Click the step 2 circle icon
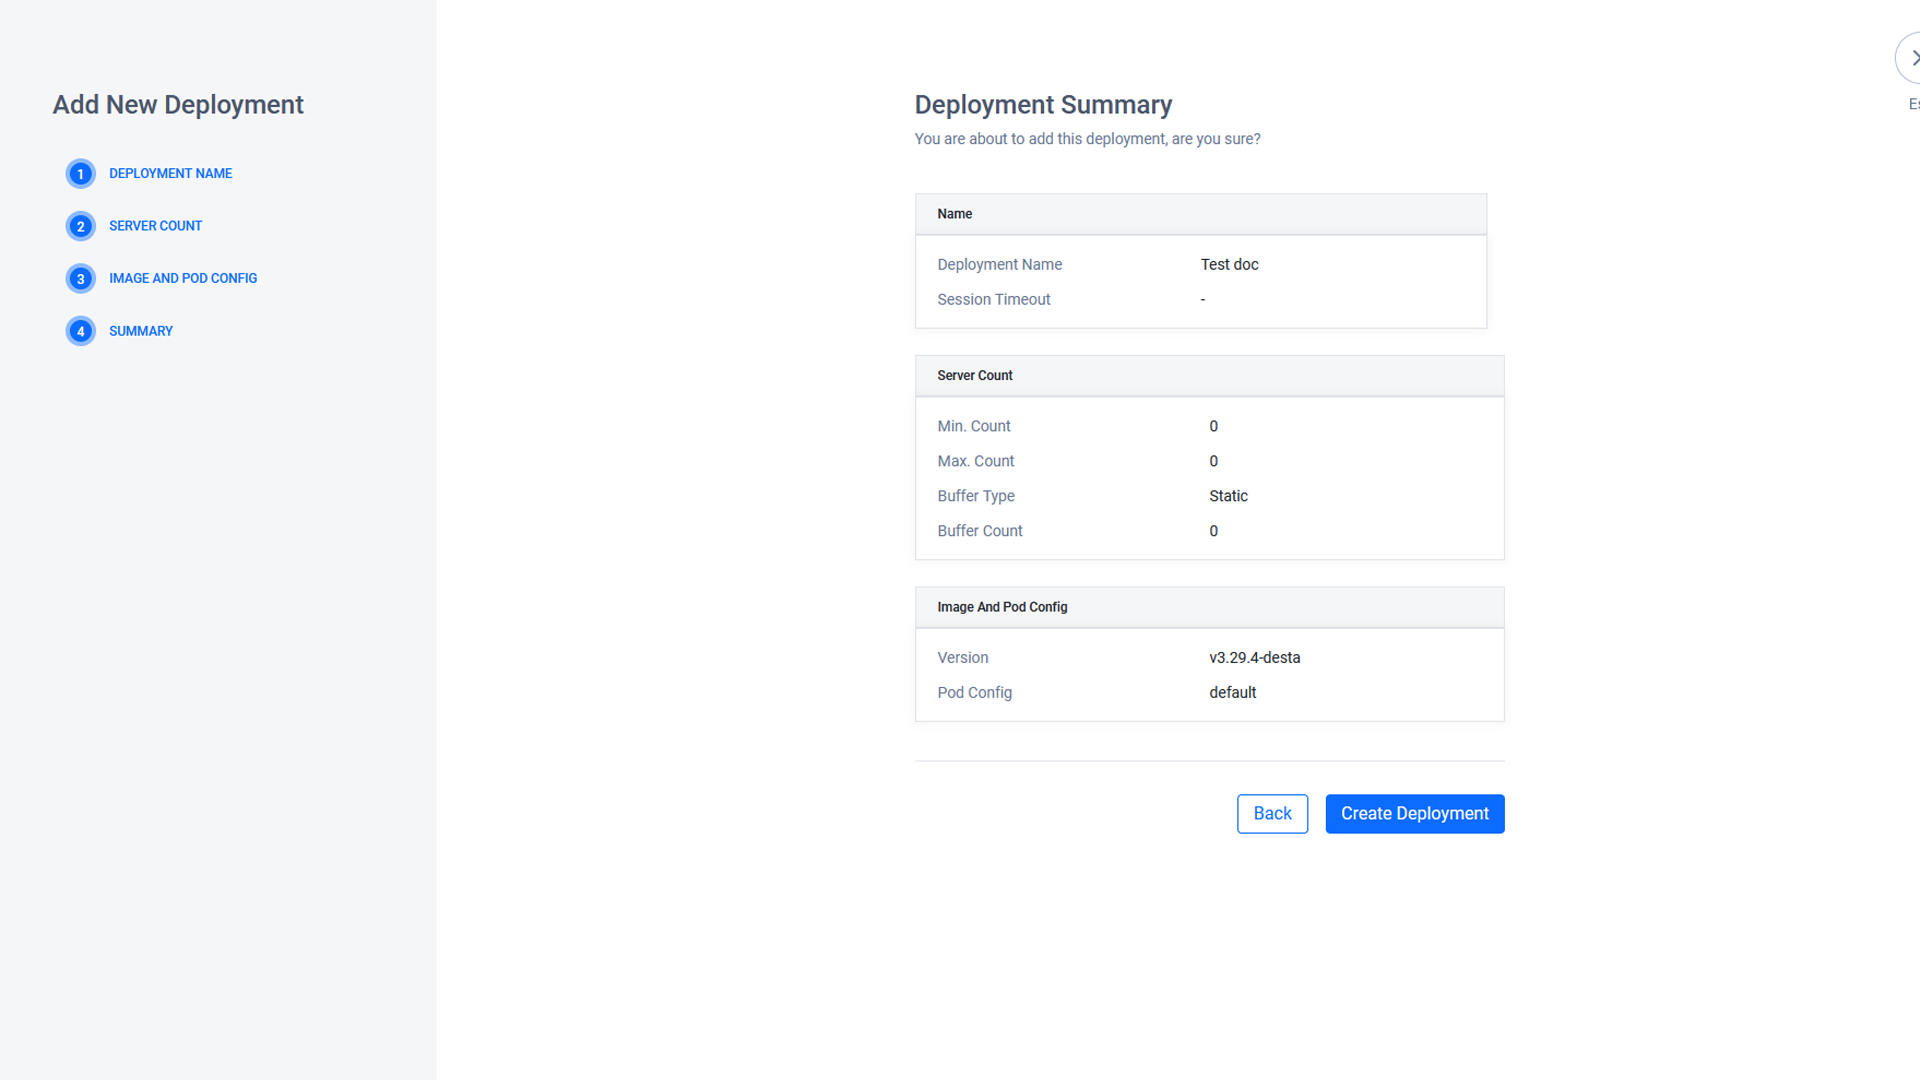The width and height of the screenshot is (1920, 1080). tap(81, 226)
